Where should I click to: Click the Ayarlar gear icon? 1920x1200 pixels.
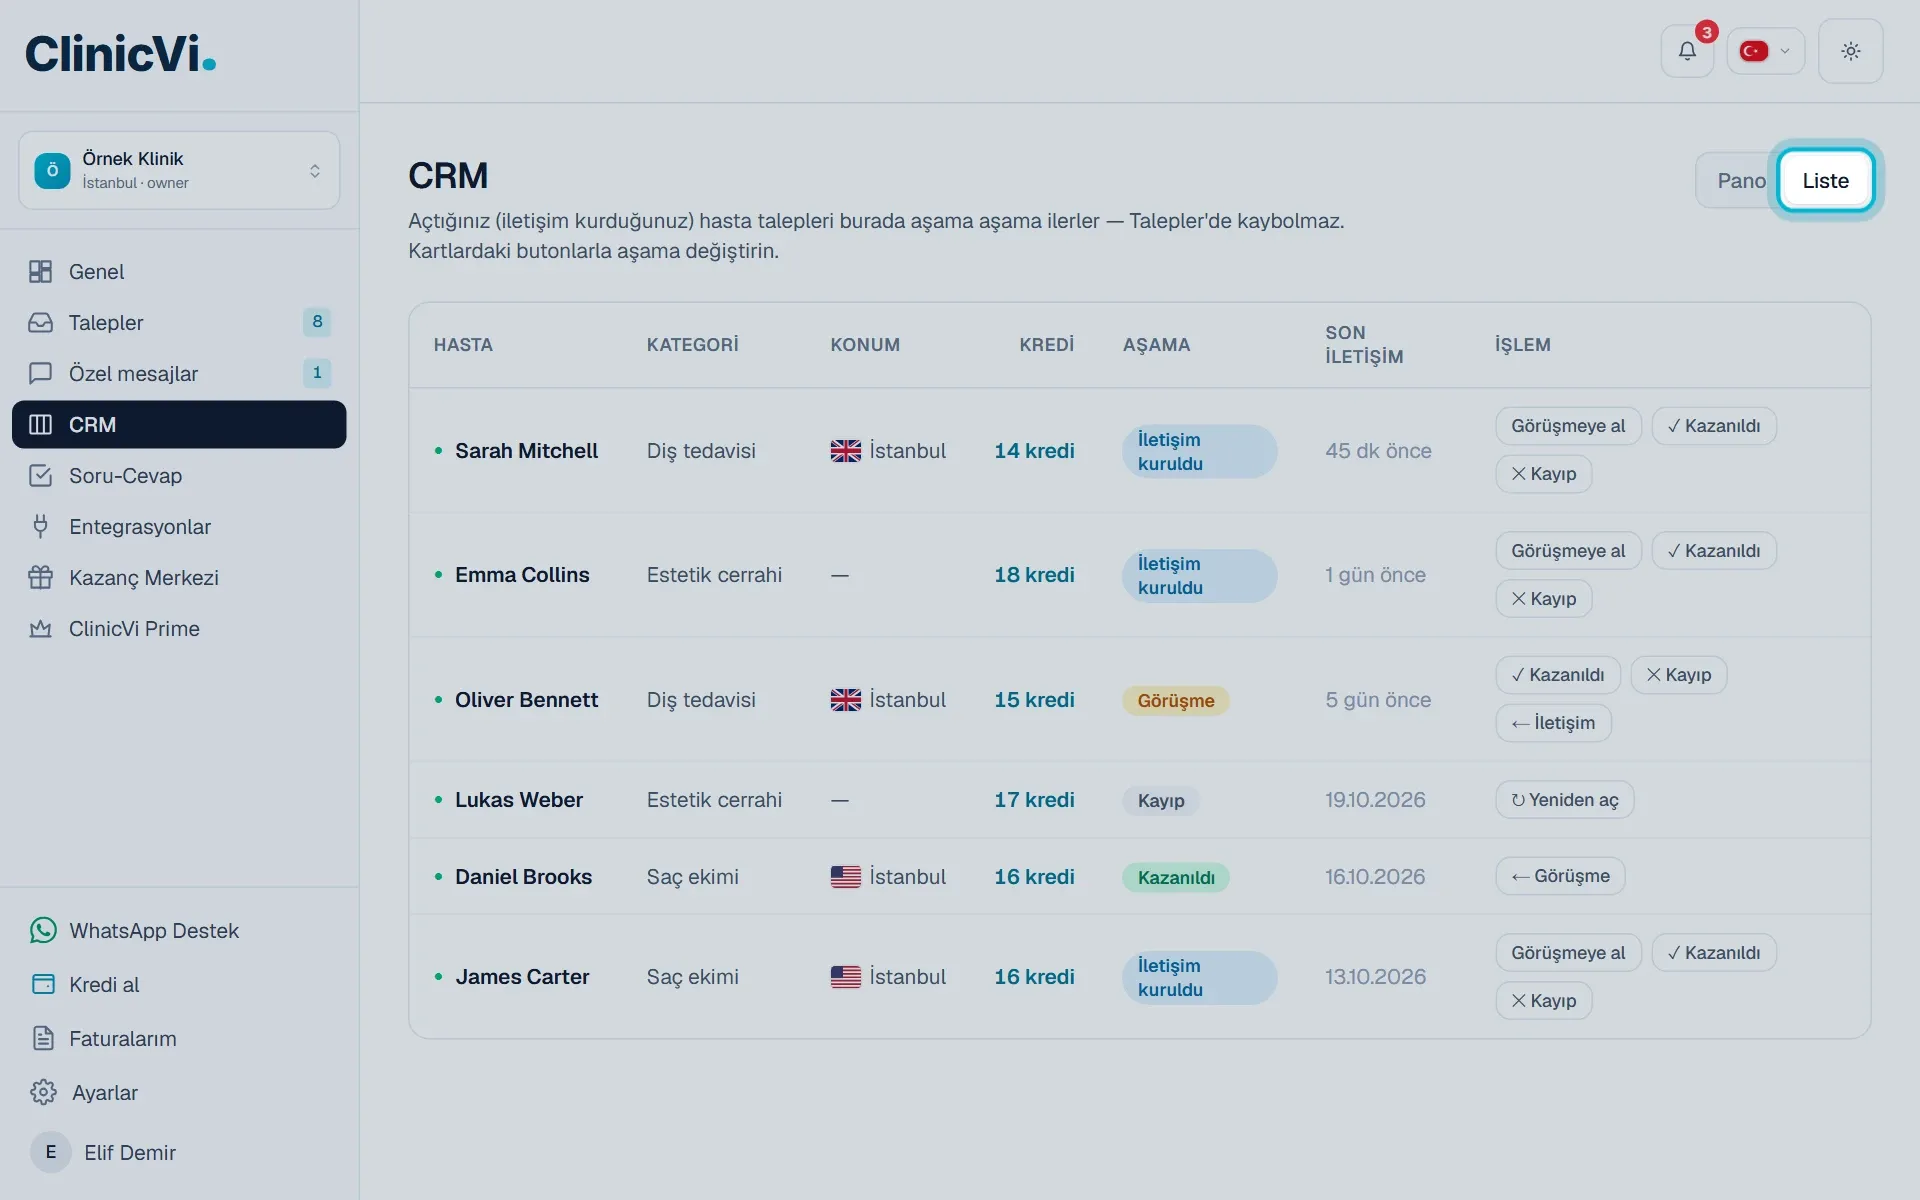coord(43,1092)
